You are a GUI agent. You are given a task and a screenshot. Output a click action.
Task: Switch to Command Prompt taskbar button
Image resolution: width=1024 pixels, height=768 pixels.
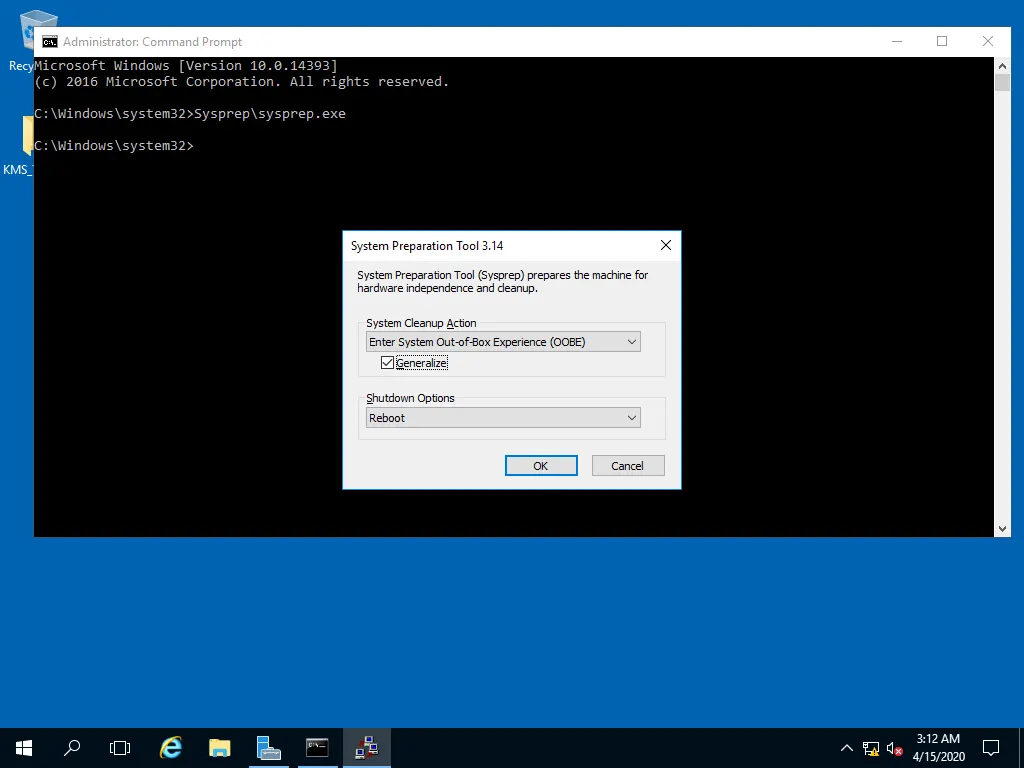click(317, 748)
